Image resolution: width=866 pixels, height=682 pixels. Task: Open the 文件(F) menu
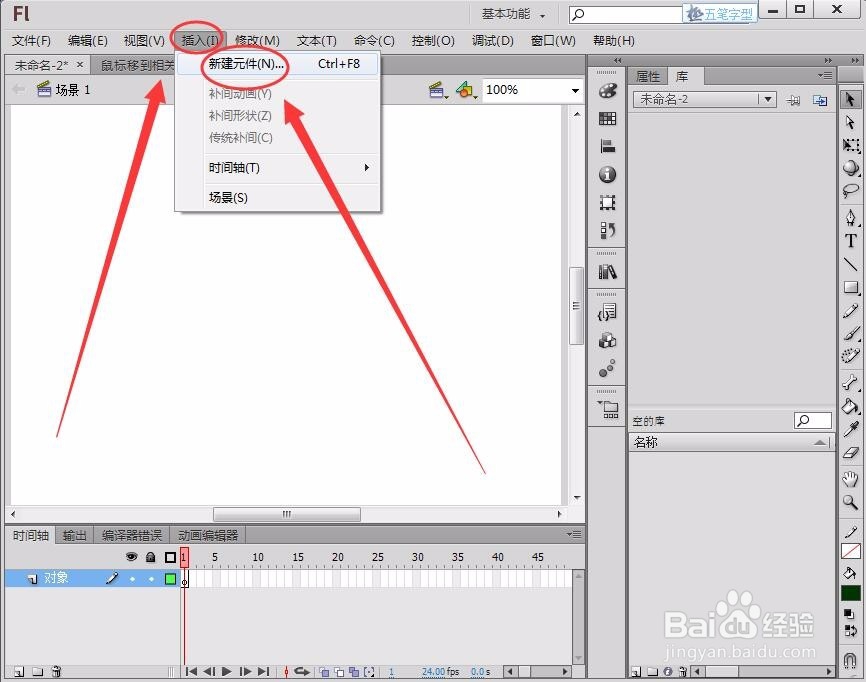[31, 41]
